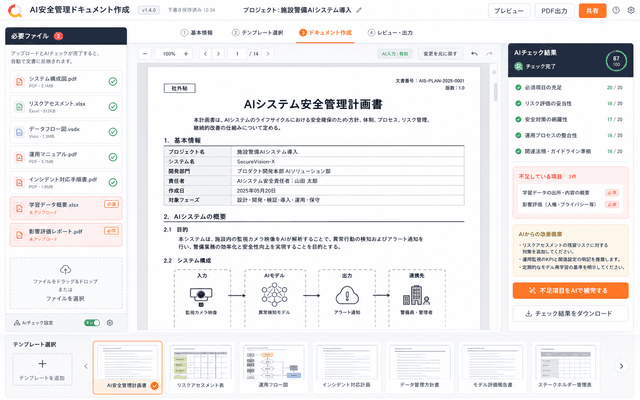Click the building and guard icon
Screen dimensions: 640x400
[416, 295]
